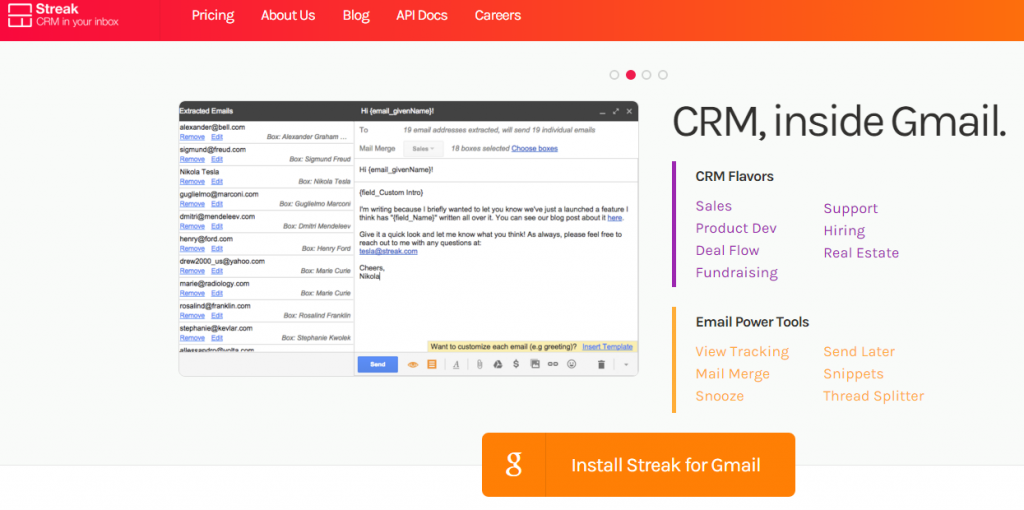
Task: Click Install Streak for Gmail button
Action: 638,465
